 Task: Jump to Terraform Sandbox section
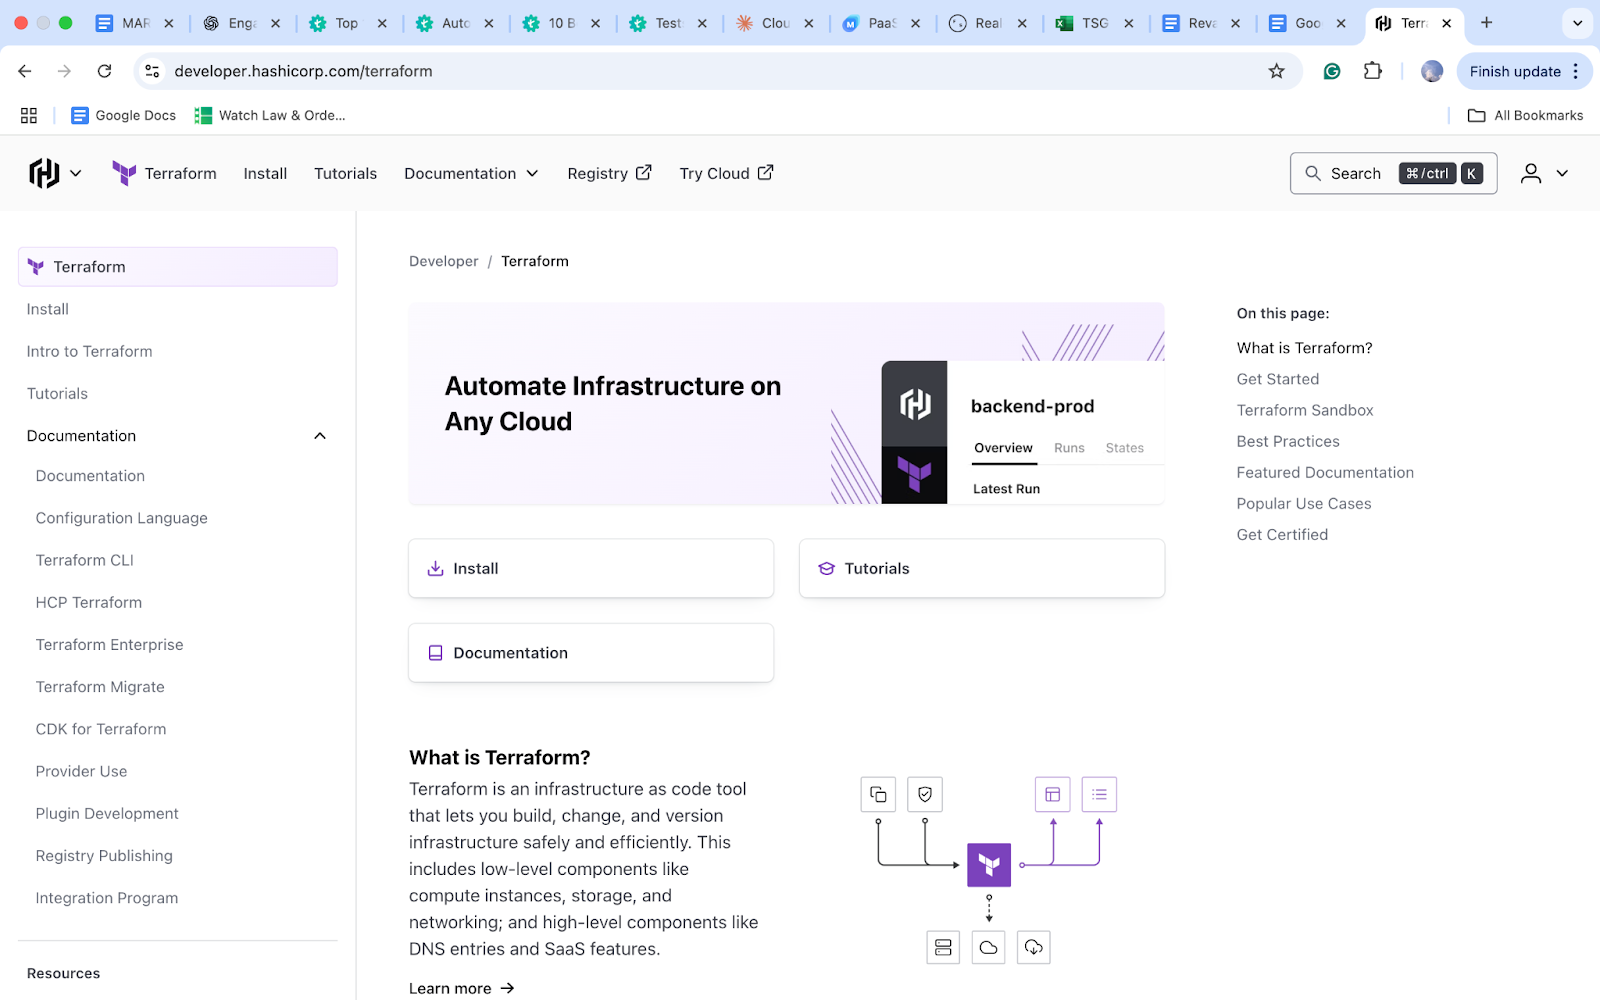point(1305,410)
